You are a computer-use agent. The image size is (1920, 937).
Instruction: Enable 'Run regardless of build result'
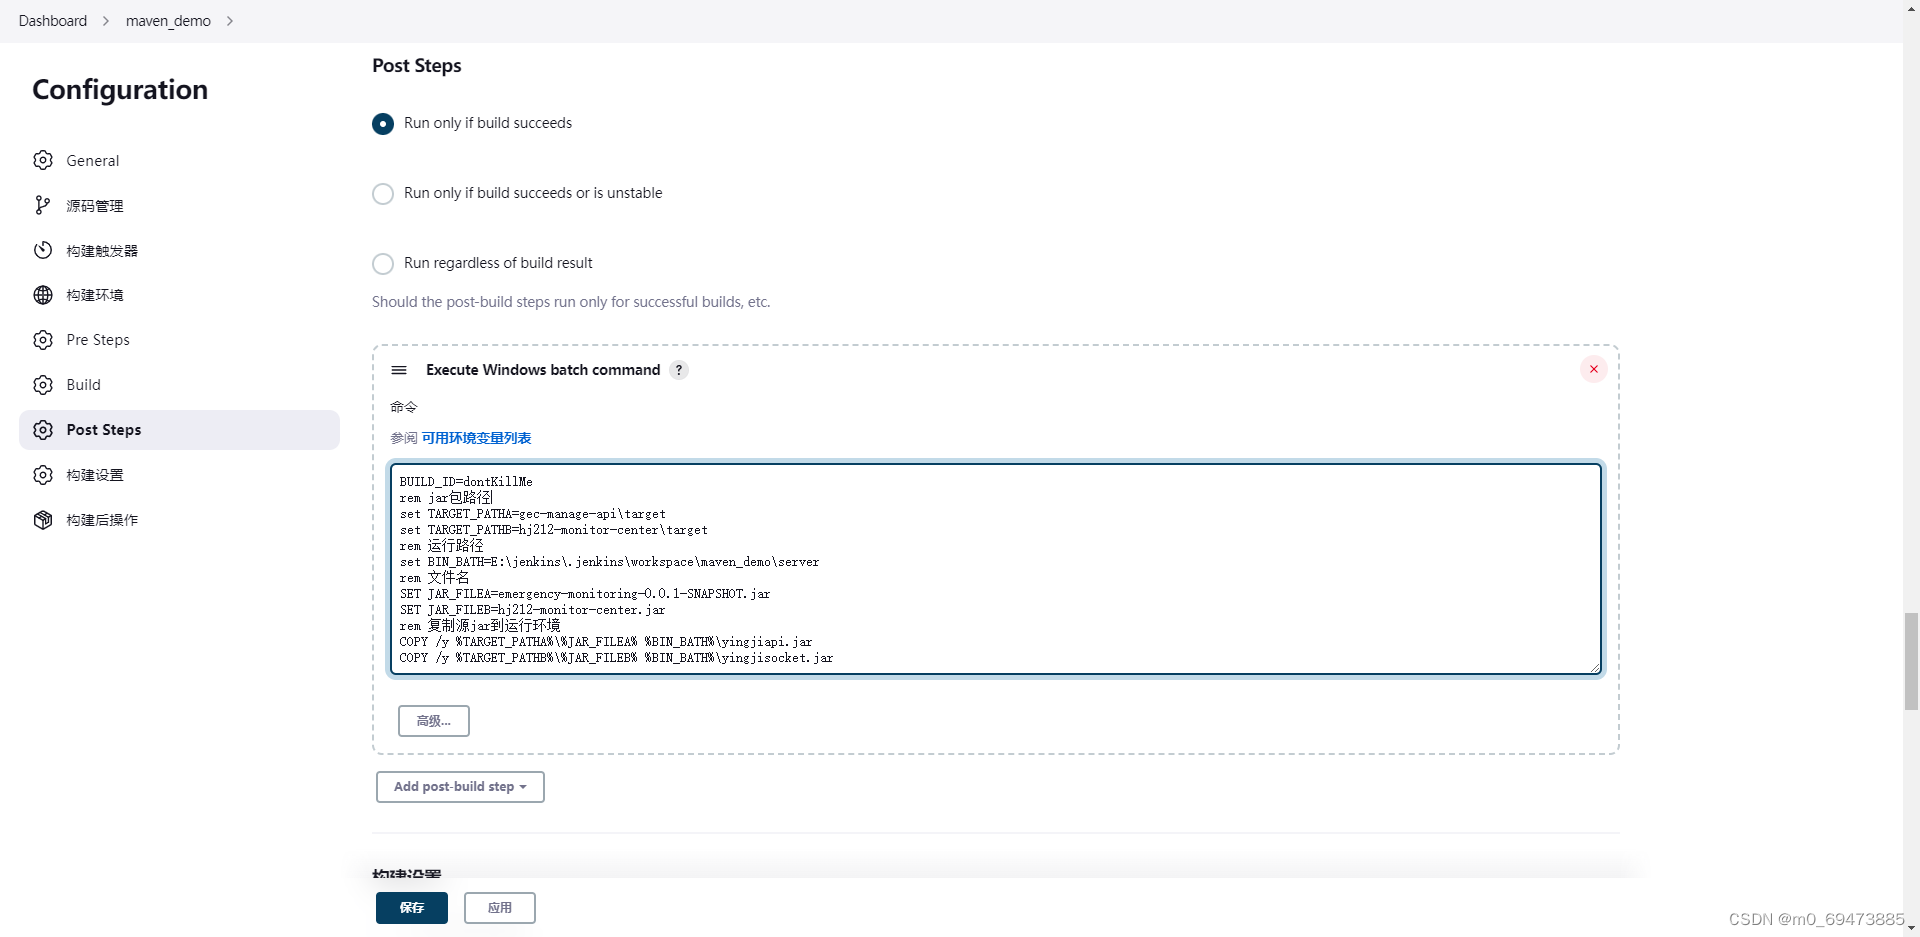[x=383, y=263]
